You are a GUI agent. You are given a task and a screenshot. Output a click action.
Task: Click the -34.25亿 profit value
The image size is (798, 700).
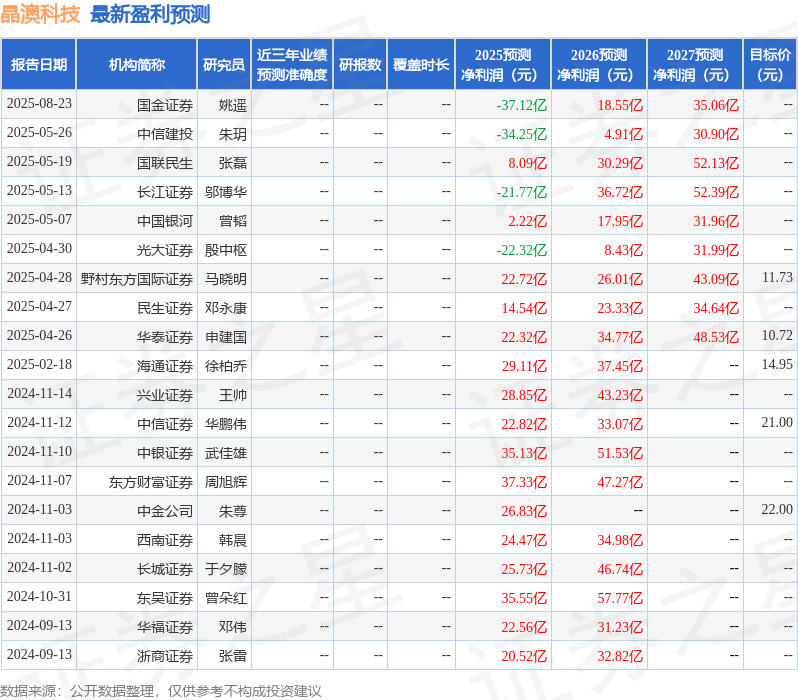coord(522,134)
